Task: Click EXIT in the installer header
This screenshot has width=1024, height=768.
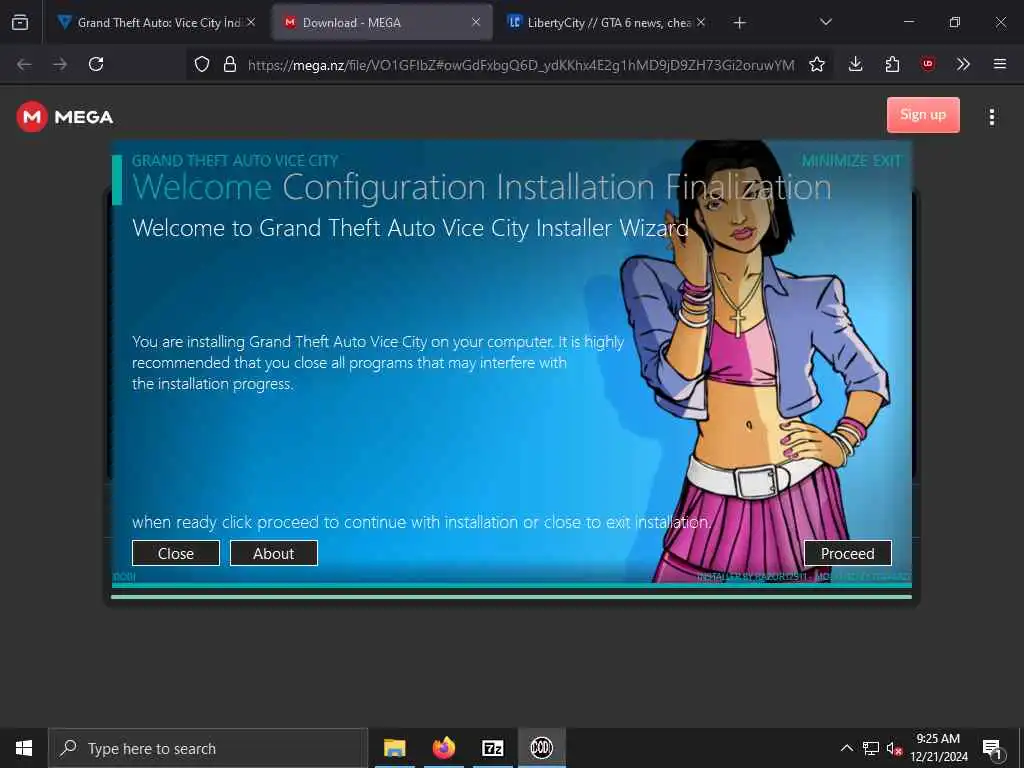Action: click(886, 161)
